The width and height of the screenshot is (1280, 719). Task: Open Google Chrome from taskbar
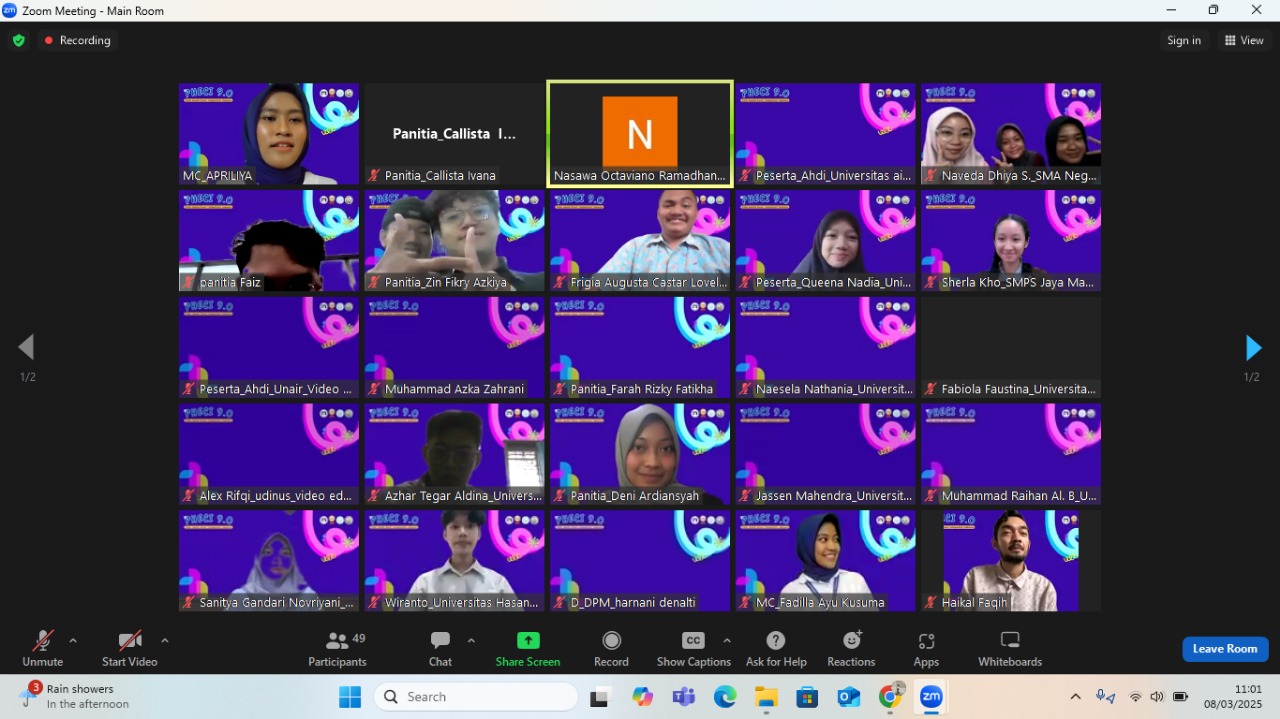pos(890,697)
